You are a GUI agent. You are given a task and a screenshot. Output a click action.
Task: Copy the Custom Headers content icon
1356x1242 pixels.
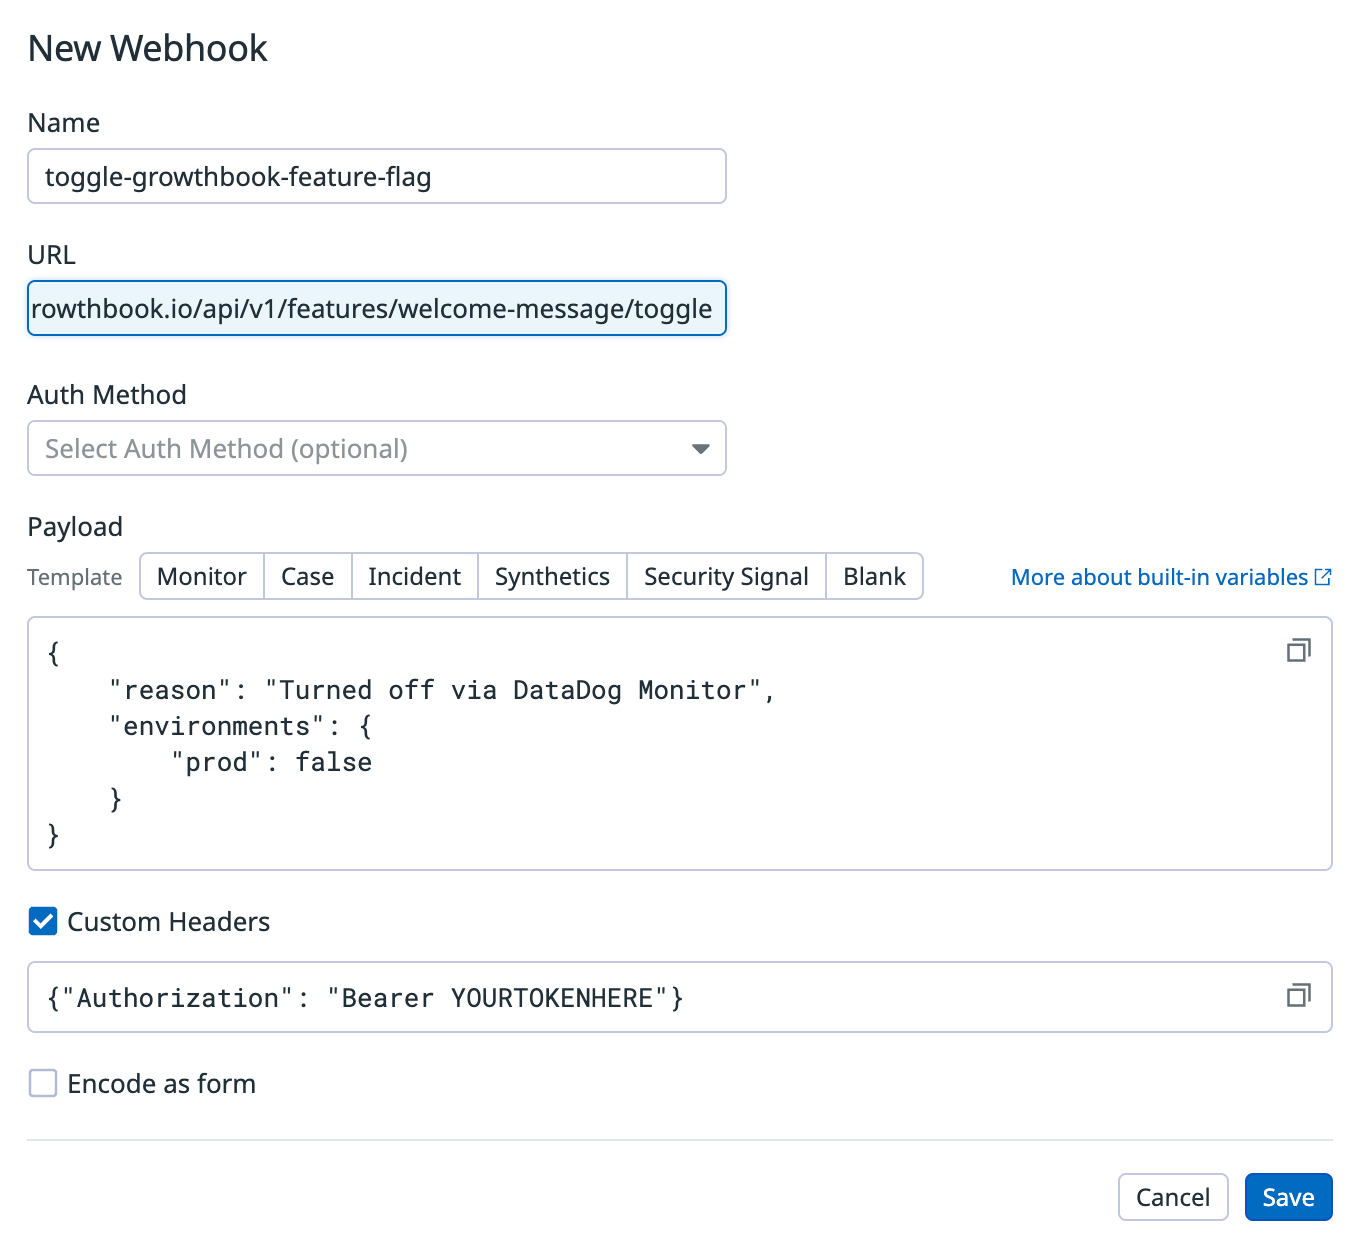(x=1298, y=995)
